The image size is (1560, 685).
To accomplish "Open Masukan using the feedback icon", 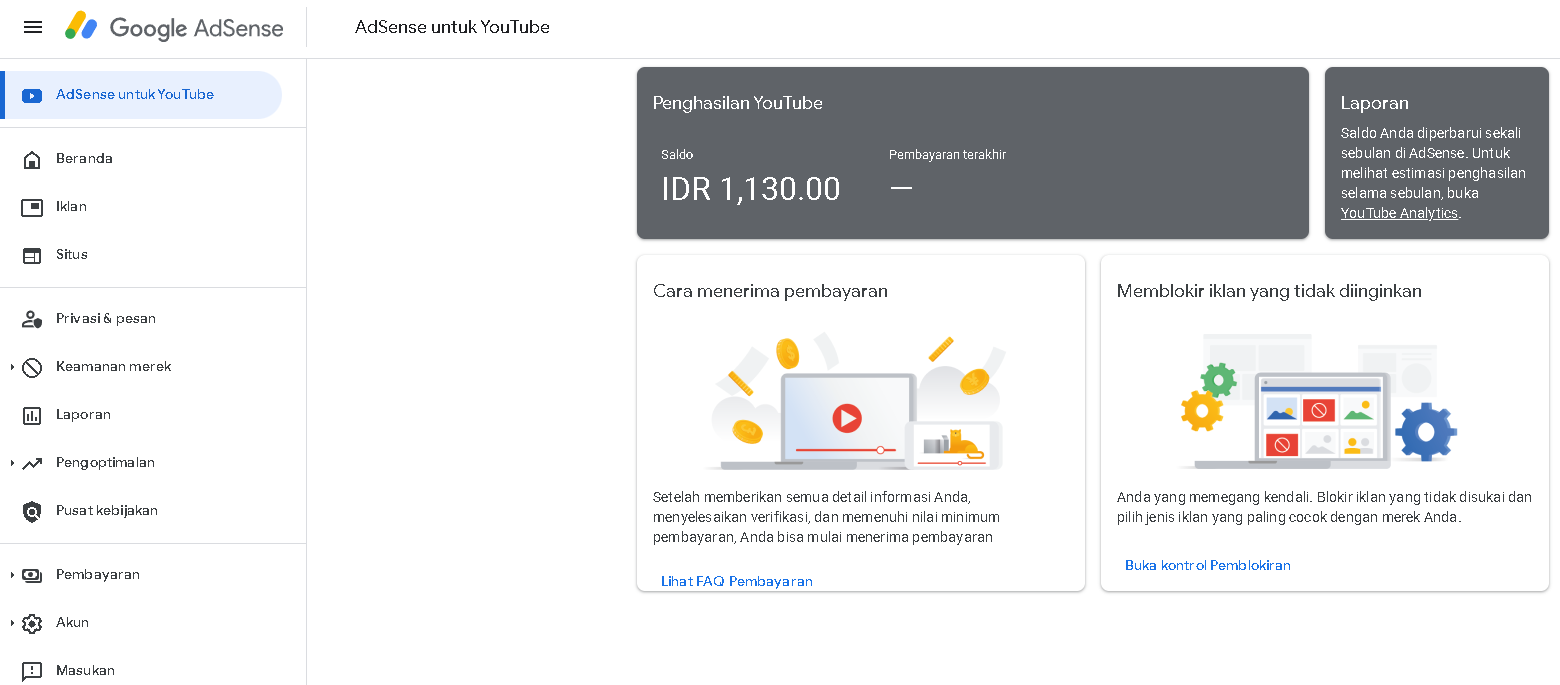I will click(x=33, y=670).
